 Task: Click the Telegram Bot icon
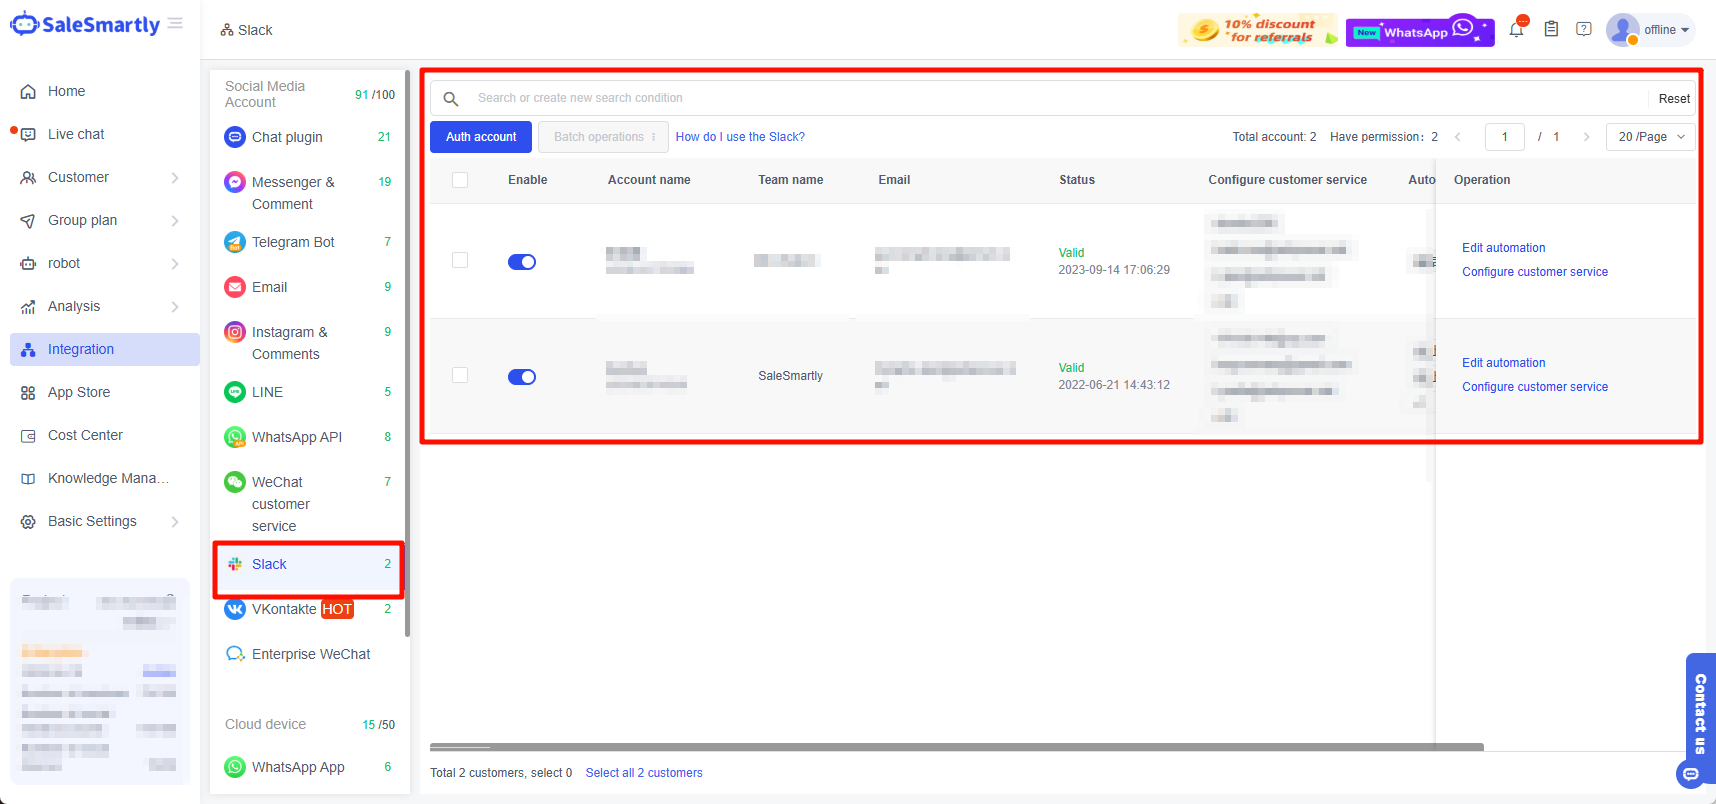235,242
